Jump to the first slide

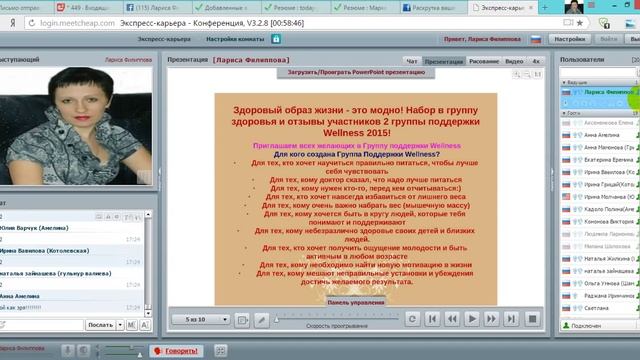[x=432, y=319]
